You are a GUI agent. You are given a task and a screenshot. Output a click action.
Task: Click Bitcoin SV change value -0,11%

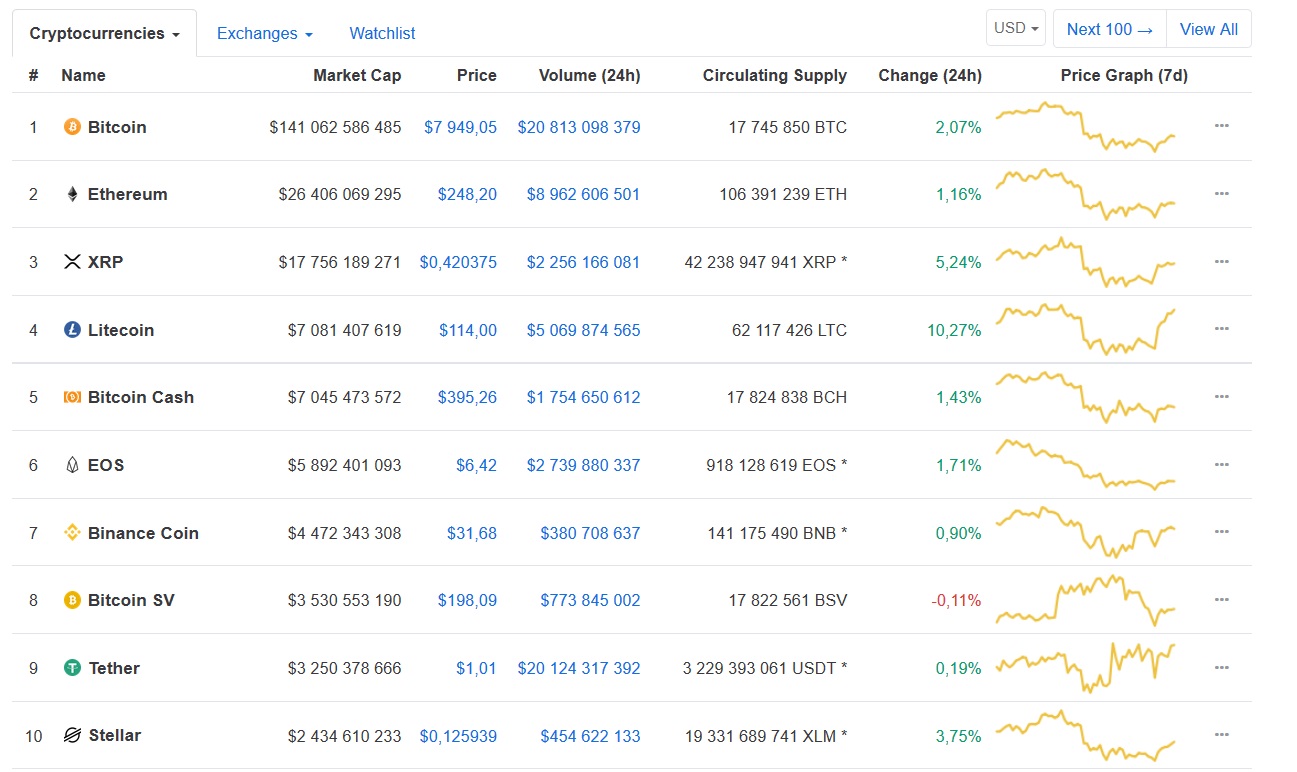(x=956, y=600)
